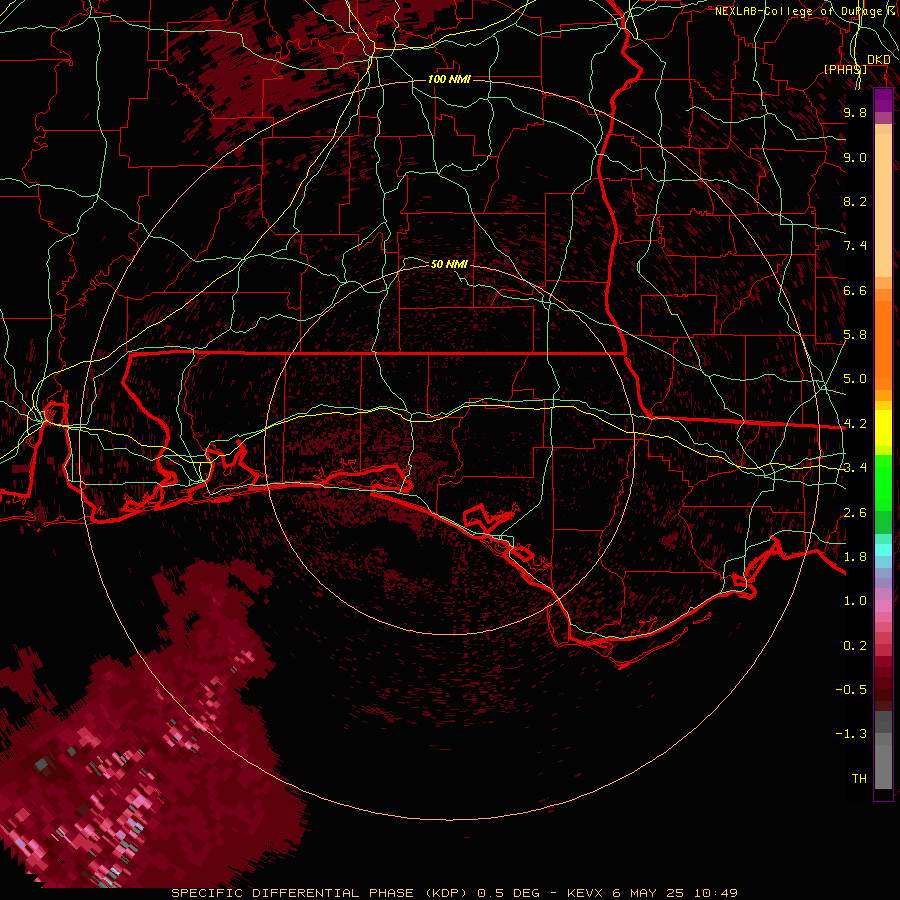Click the 5.0 scale value
Screen dimensions: 900x900
[855, 379]
